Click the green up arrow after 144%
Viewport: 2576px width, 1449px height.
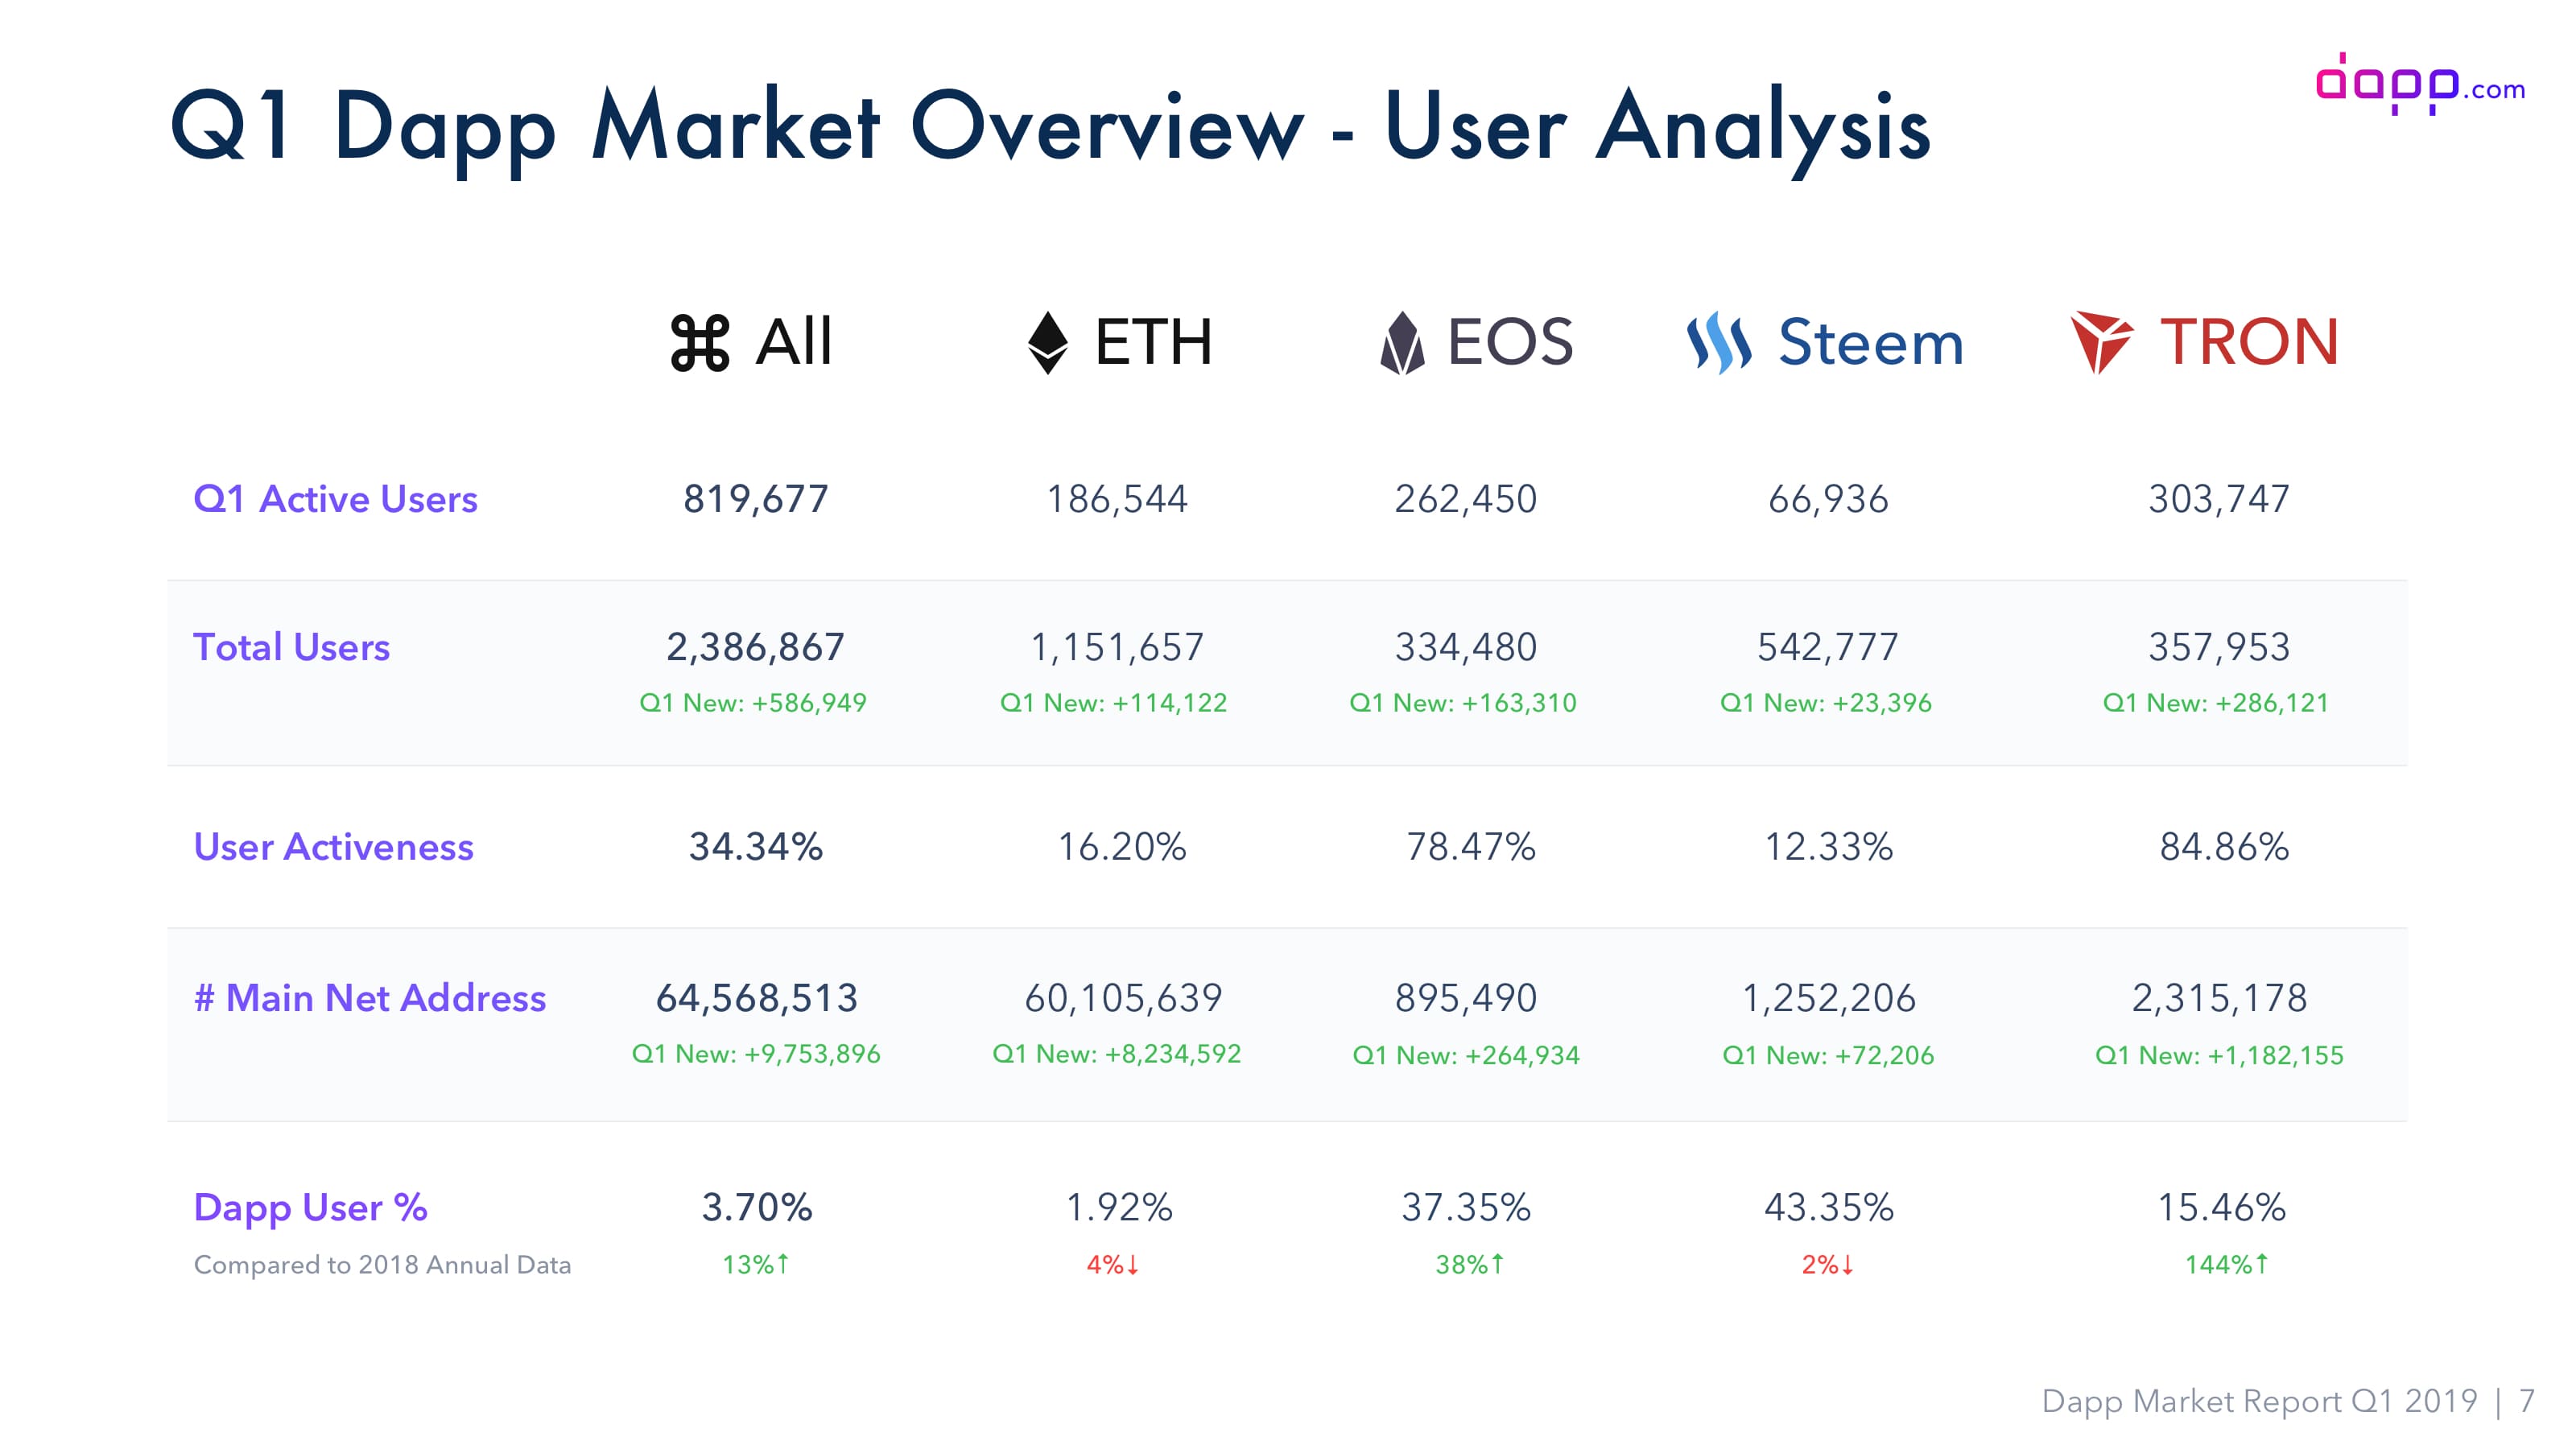2261,1263
